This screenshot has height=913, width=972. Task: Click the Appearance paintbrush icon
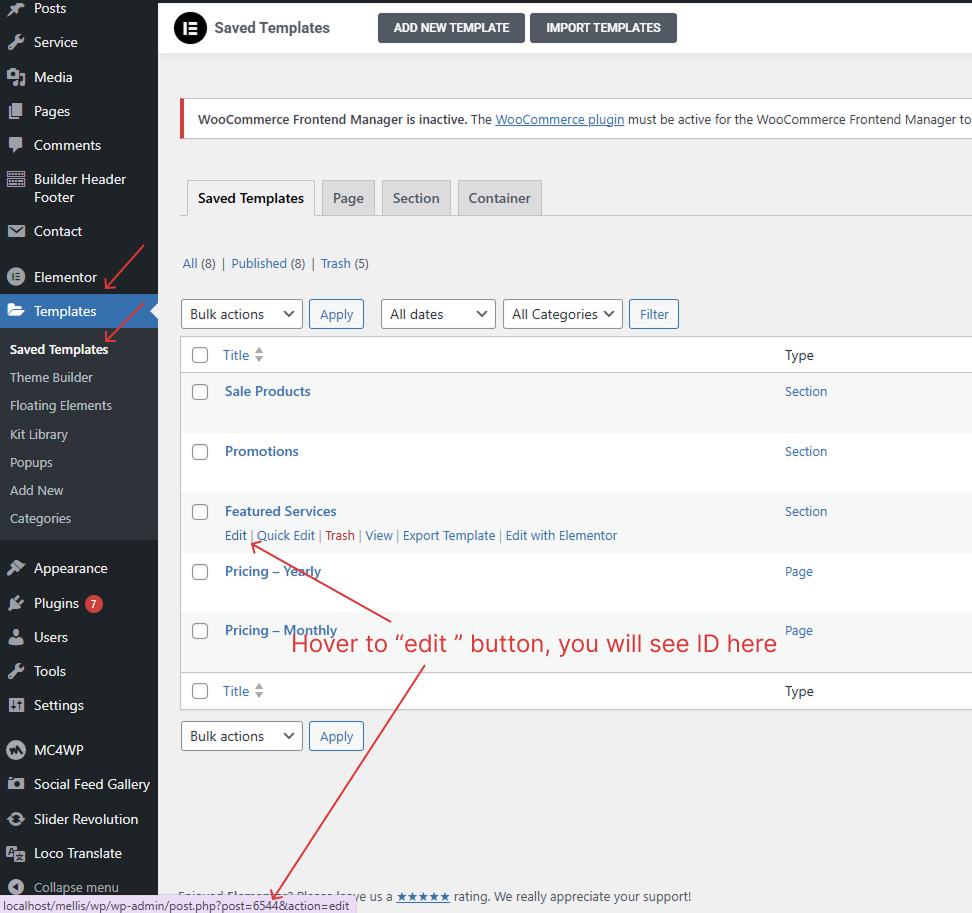coord(16,568)
